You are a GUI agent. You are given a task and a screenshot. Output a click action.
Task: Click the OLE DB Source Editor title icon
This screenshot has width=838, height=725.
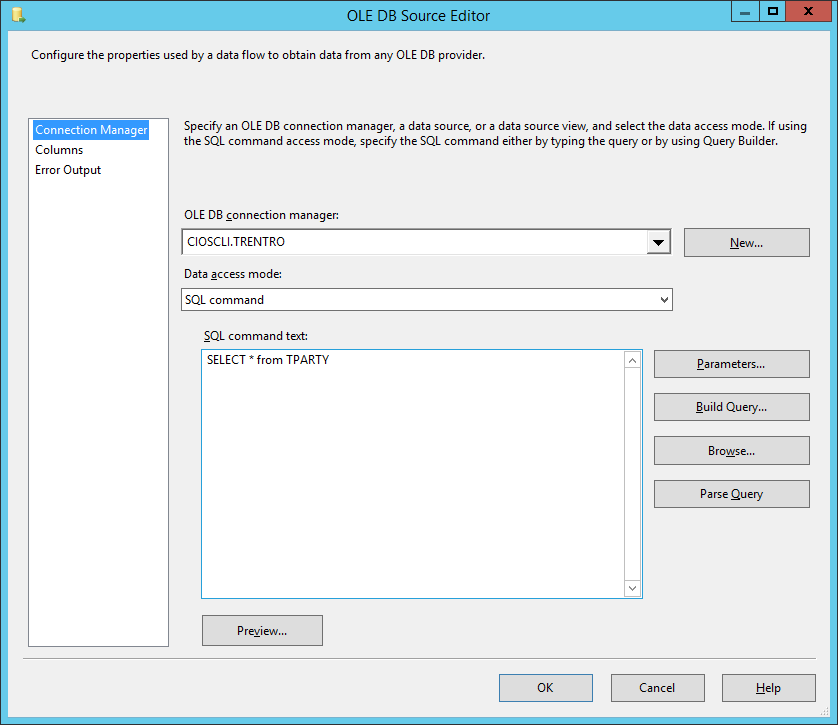(18, 15)
